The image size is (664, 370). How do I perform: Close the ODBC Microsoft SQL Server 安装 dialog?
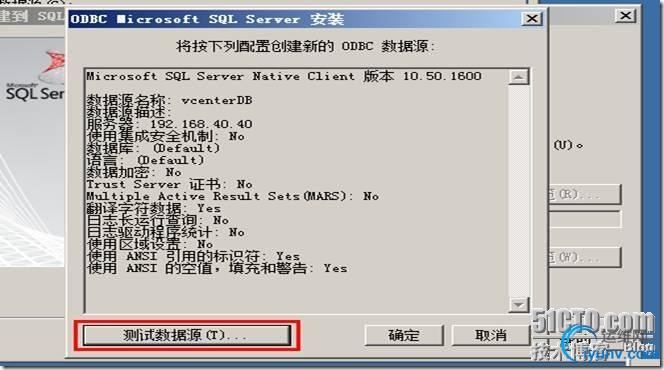click(x=532, y=19)
